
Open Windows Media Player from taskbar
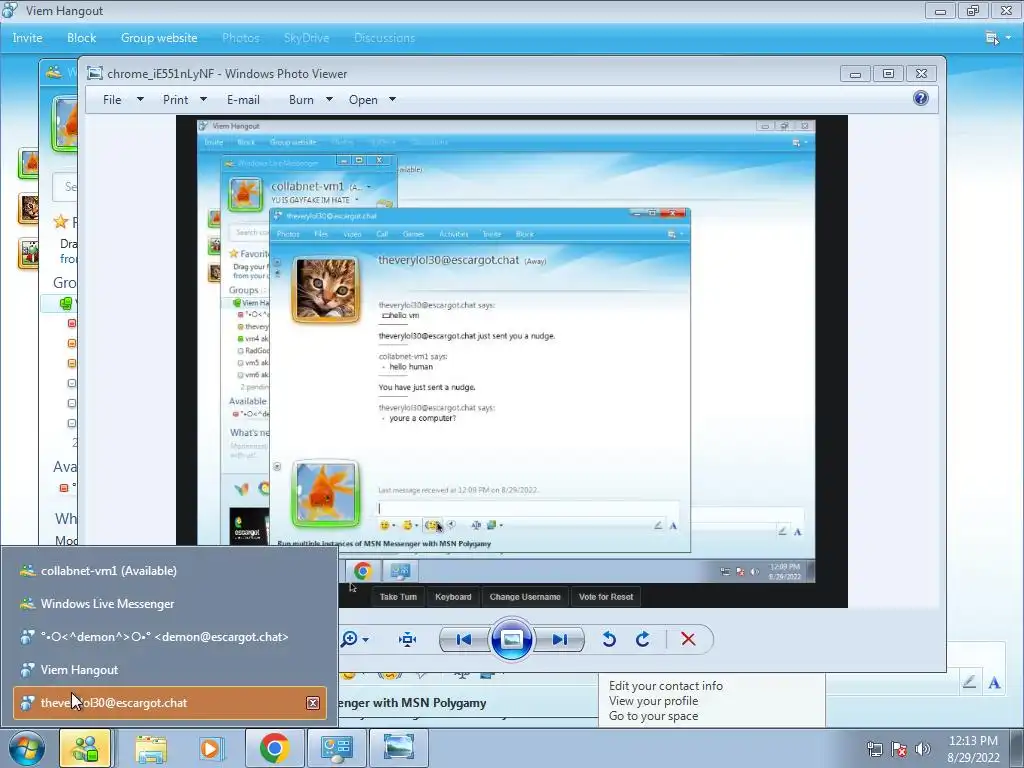(x=210, y=748)
